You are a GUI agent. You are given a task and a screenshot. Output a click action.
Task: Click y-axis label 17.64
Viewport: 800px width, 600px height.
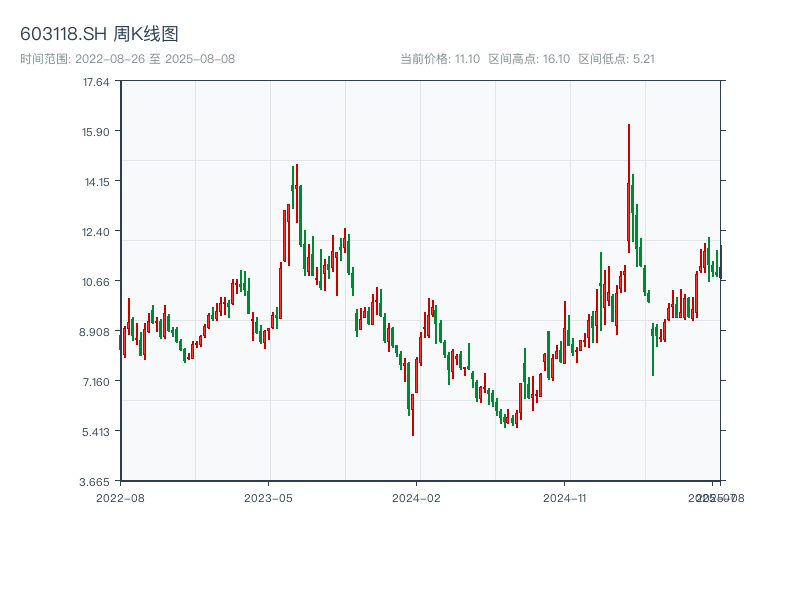tap(96, 82)
